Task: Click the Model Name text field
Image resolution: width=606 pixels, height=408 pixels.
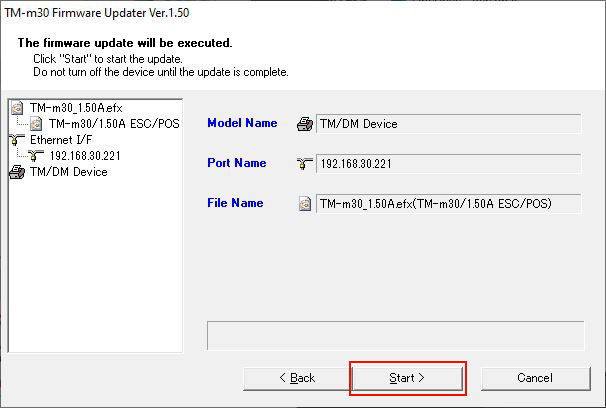Action: (x=448, y=124)
